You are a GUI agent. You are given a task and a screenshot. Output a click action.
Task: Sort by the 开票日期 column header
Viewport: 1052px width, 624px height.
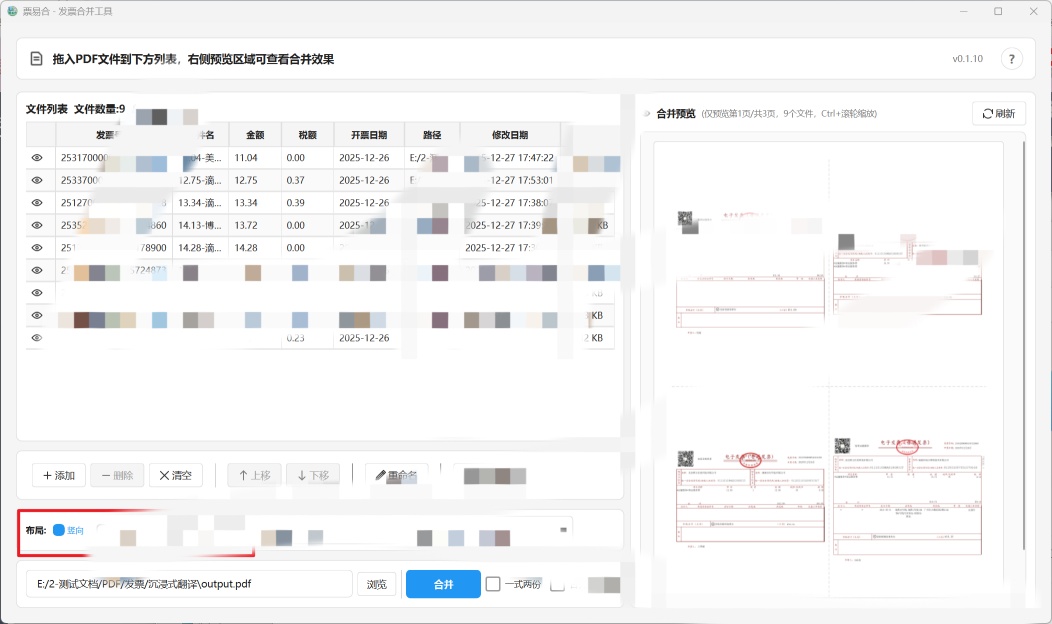369,135
